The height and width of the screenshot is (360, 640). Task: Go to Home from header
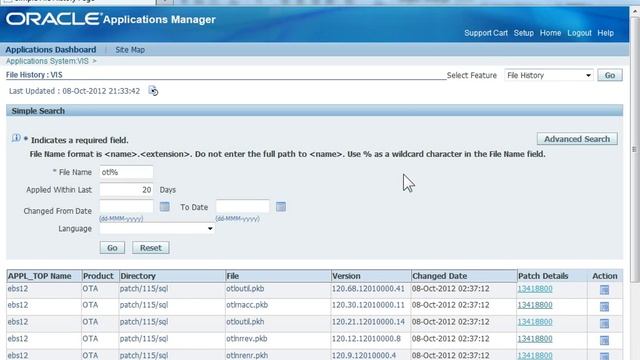(550, 33)
